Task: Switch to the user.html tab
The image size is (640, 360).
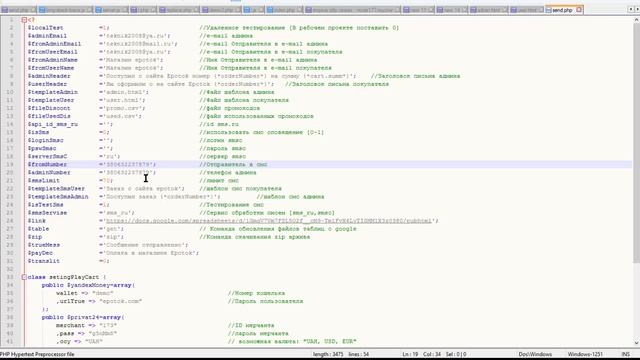Action: pyautogui.click(x=527, y=10)
